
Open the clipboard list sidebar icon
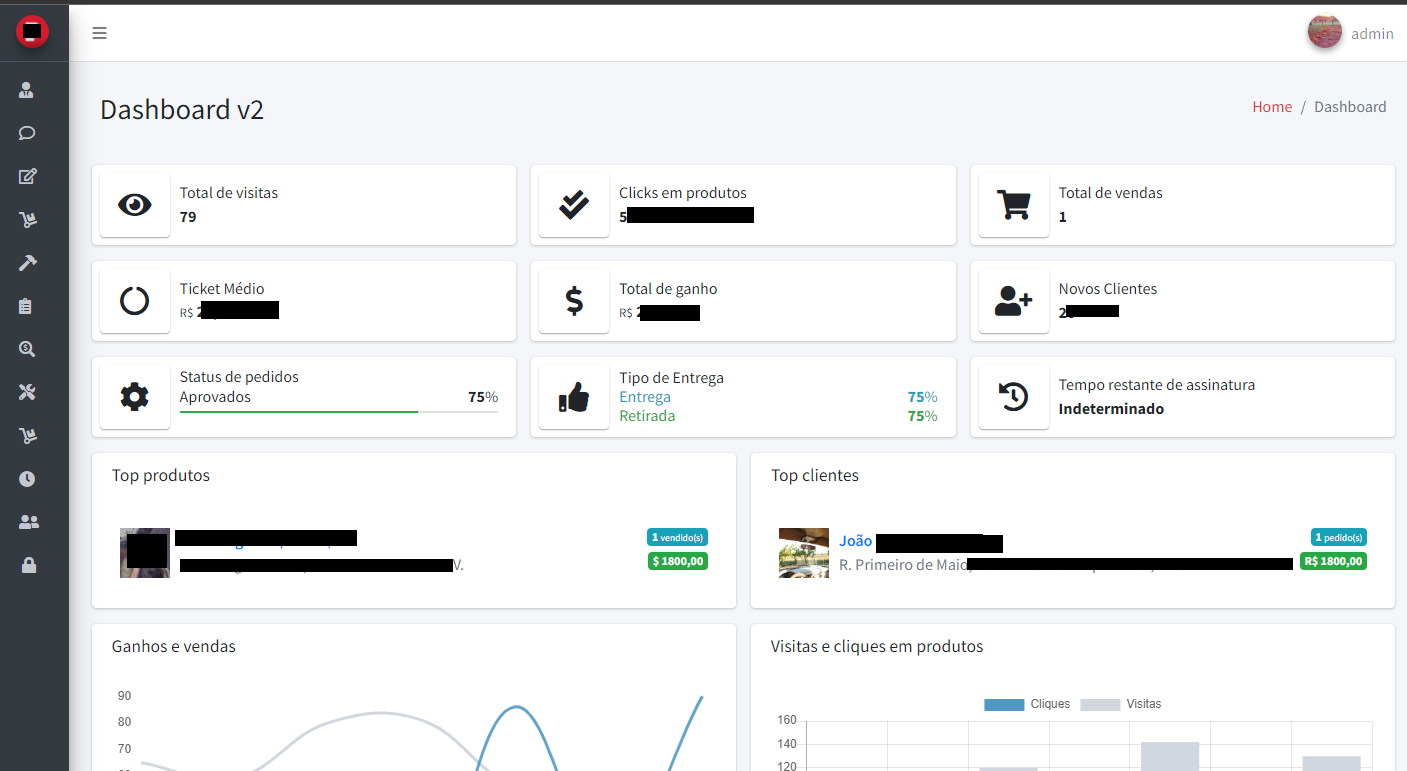click(27, 306)
